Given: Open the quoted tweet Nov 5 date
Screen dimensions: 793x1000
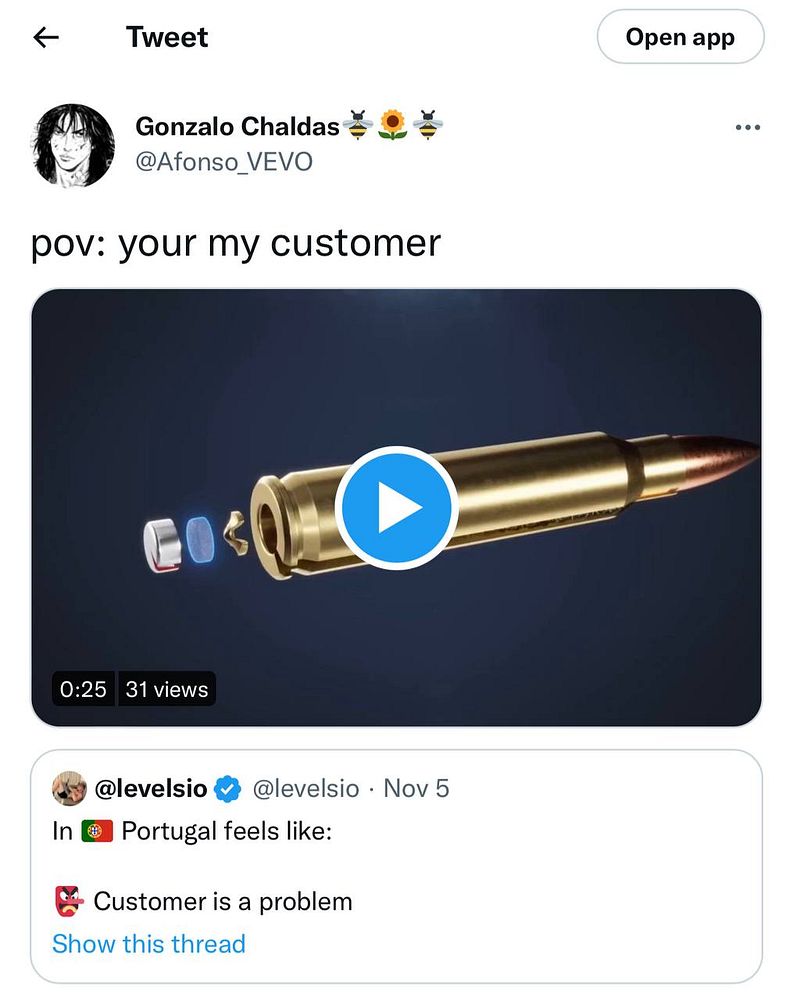Looking at the screenshot, I should (416, 789).
